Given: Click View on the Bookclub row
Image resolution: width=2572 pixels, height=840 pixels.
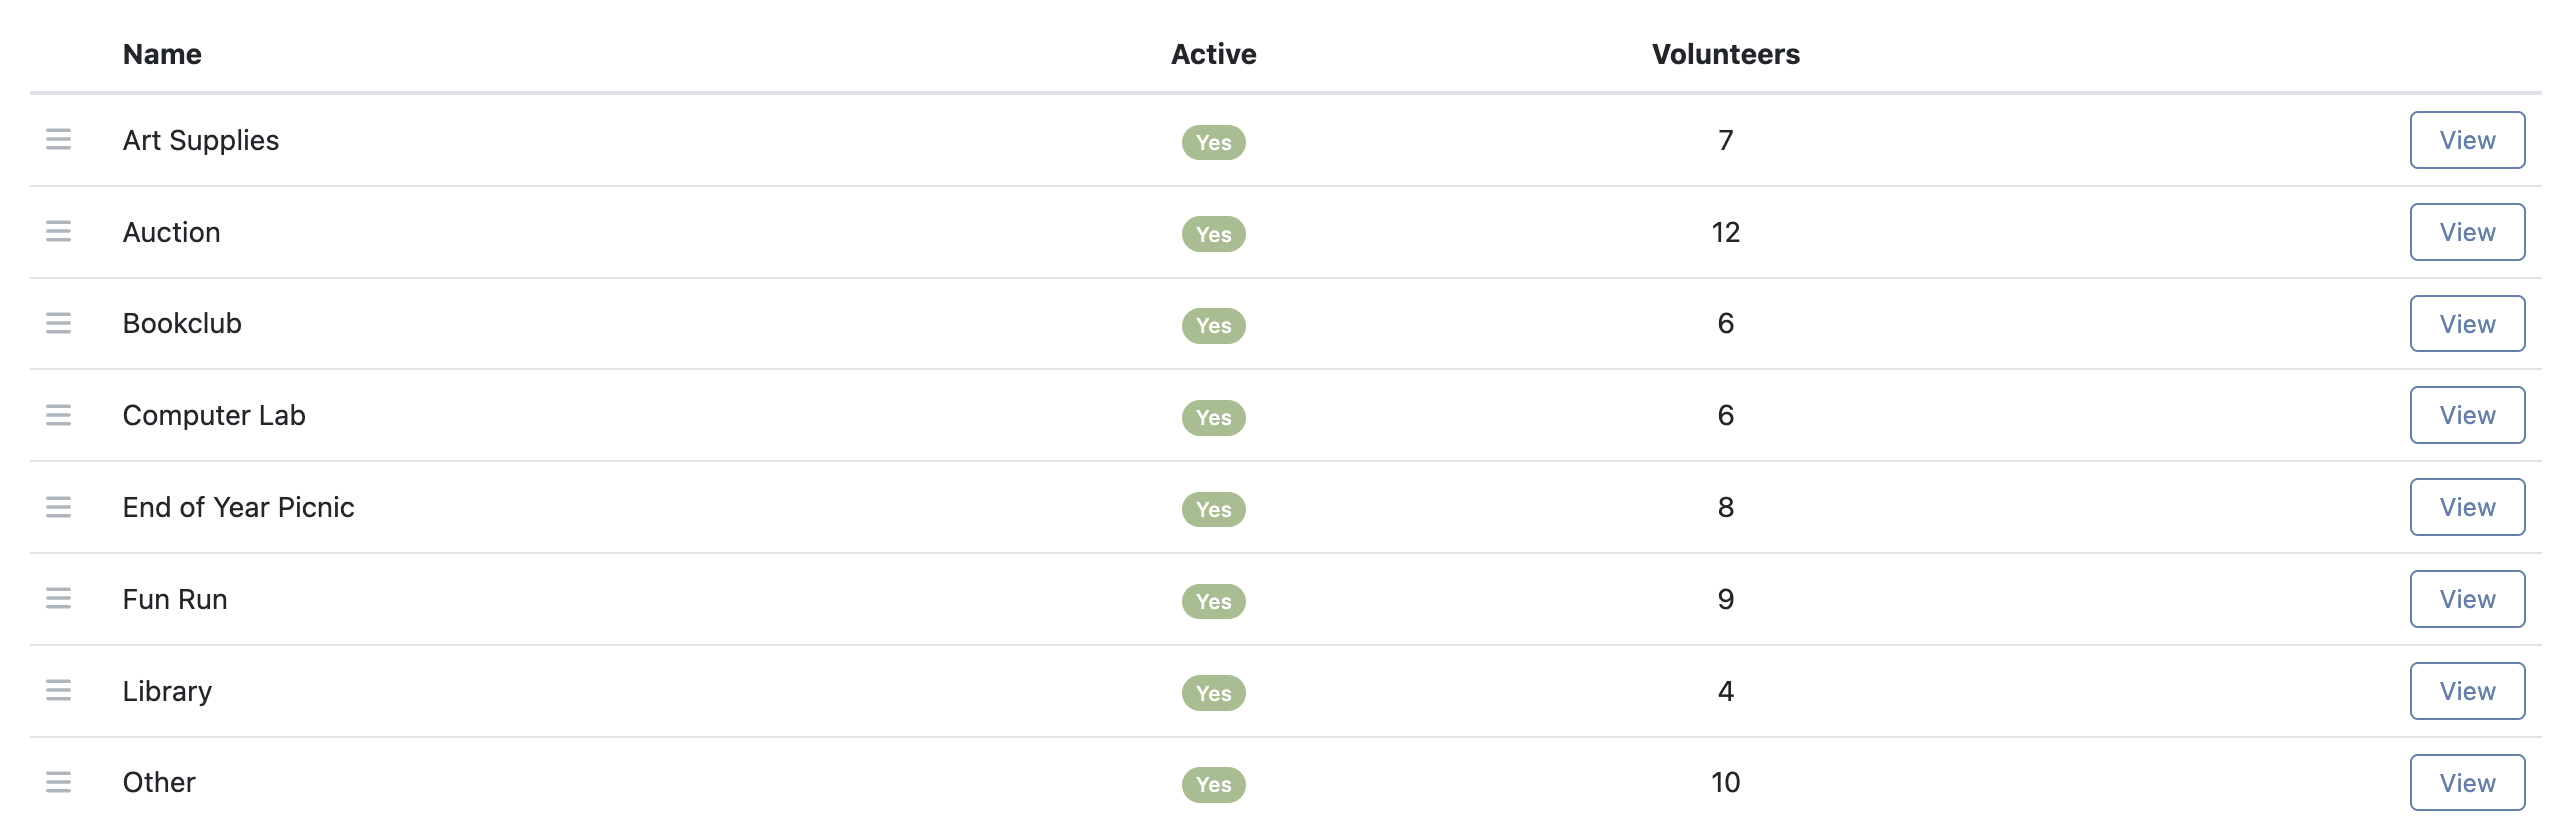Looking at the screenshot, I should click(x=2467, y=324).
